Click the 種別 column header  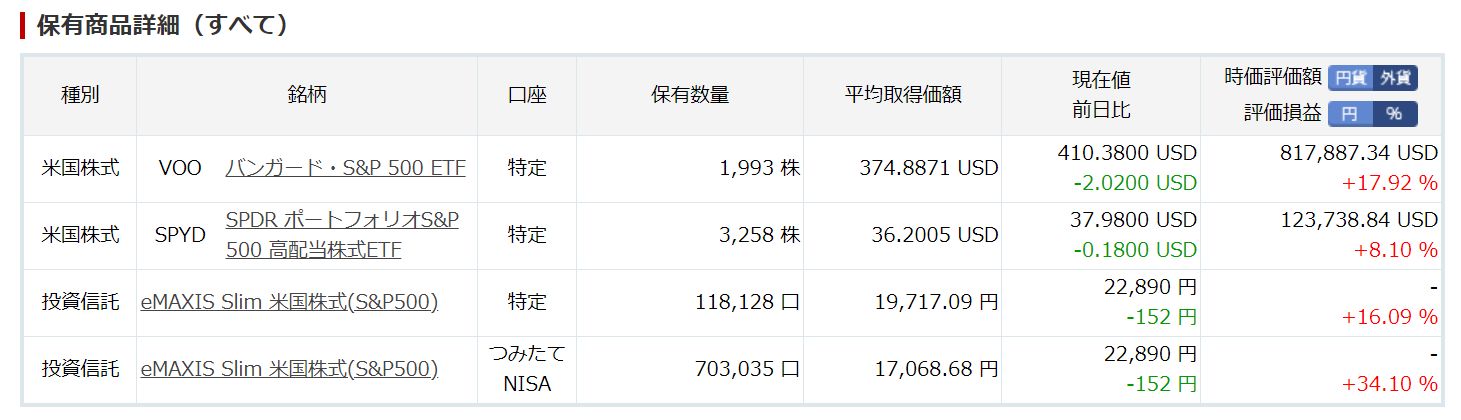[80, 96]
